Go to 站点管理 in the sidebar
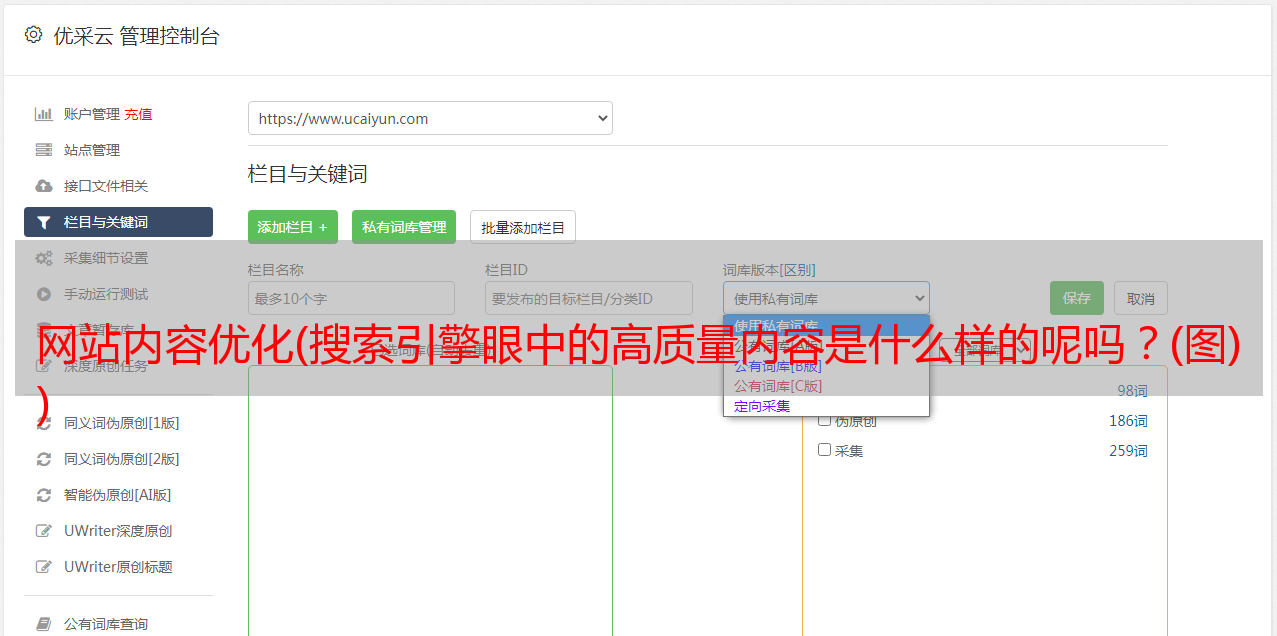Viewport: 1277px width, 636px height. tap(92, 150)
